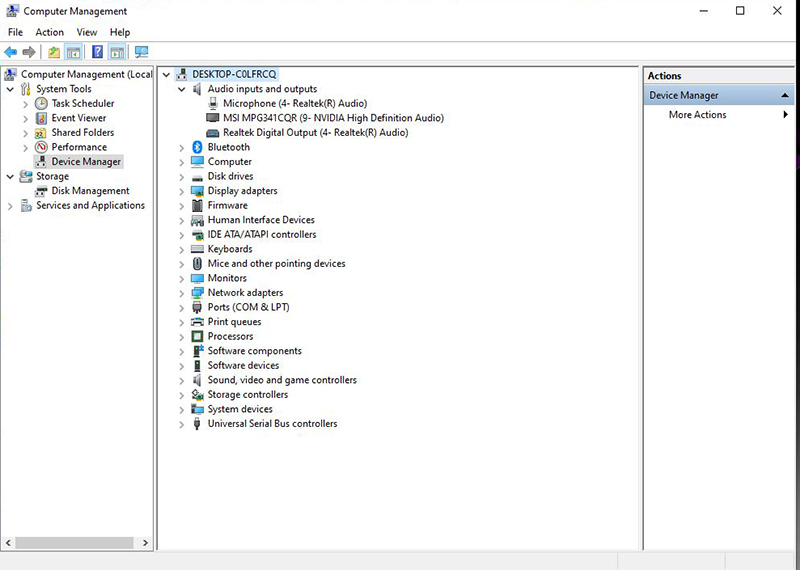Open the Action menu
The height and width of the screenshot is (570, 800).
point(49,32)
